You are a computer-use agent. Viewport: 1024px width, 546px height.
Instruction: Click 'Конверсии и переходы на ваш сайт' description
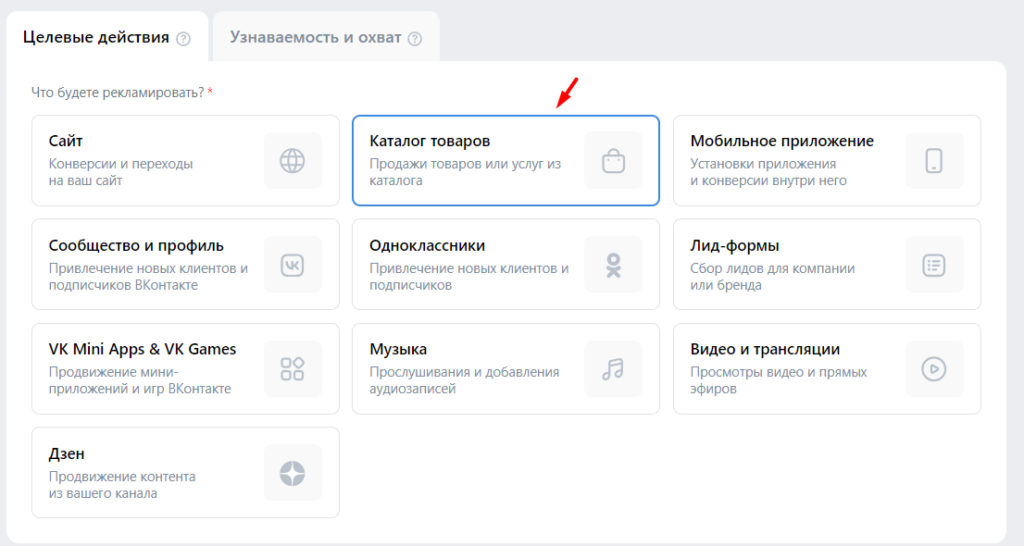(x=121, y=172)
